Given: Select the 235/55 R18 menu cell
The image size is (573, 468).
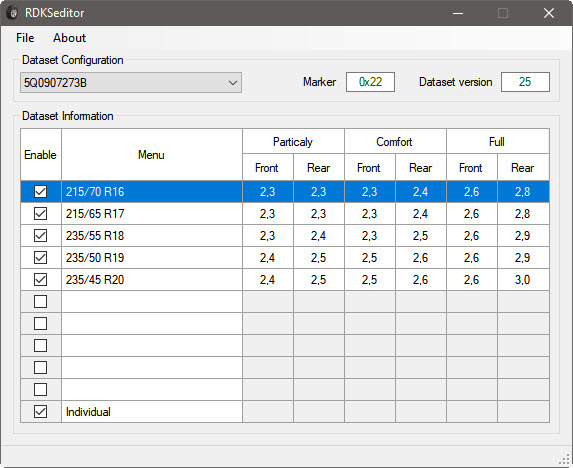Looking at the screenshot, I should [152, 236].
